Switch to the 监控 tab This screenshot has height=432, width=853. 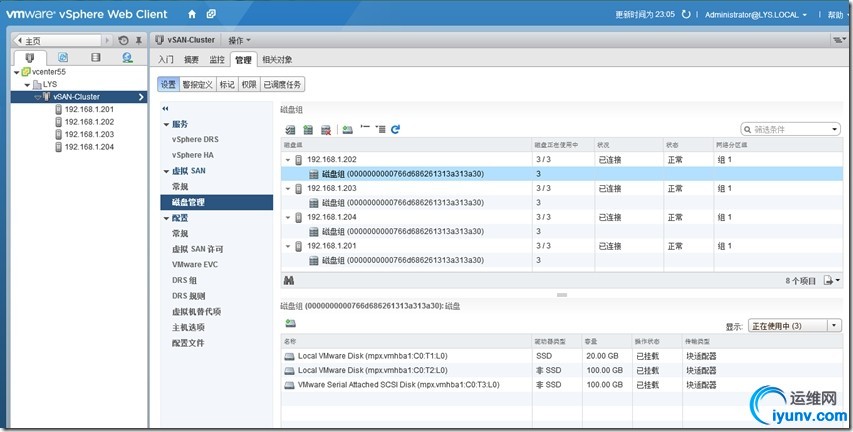(217, 59)
